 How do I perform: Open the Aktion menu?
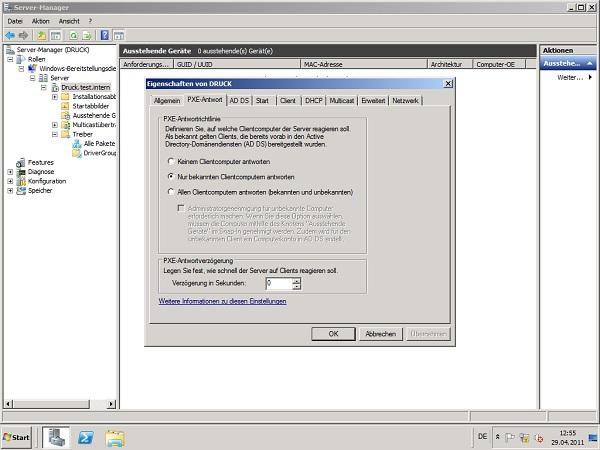tap(41, 21)
